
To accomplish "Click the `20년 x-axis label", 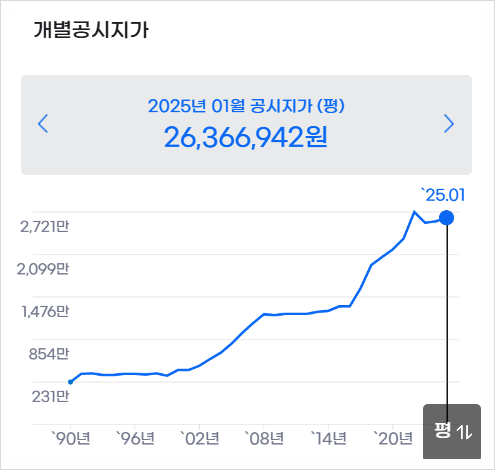I will pos(393,438).
